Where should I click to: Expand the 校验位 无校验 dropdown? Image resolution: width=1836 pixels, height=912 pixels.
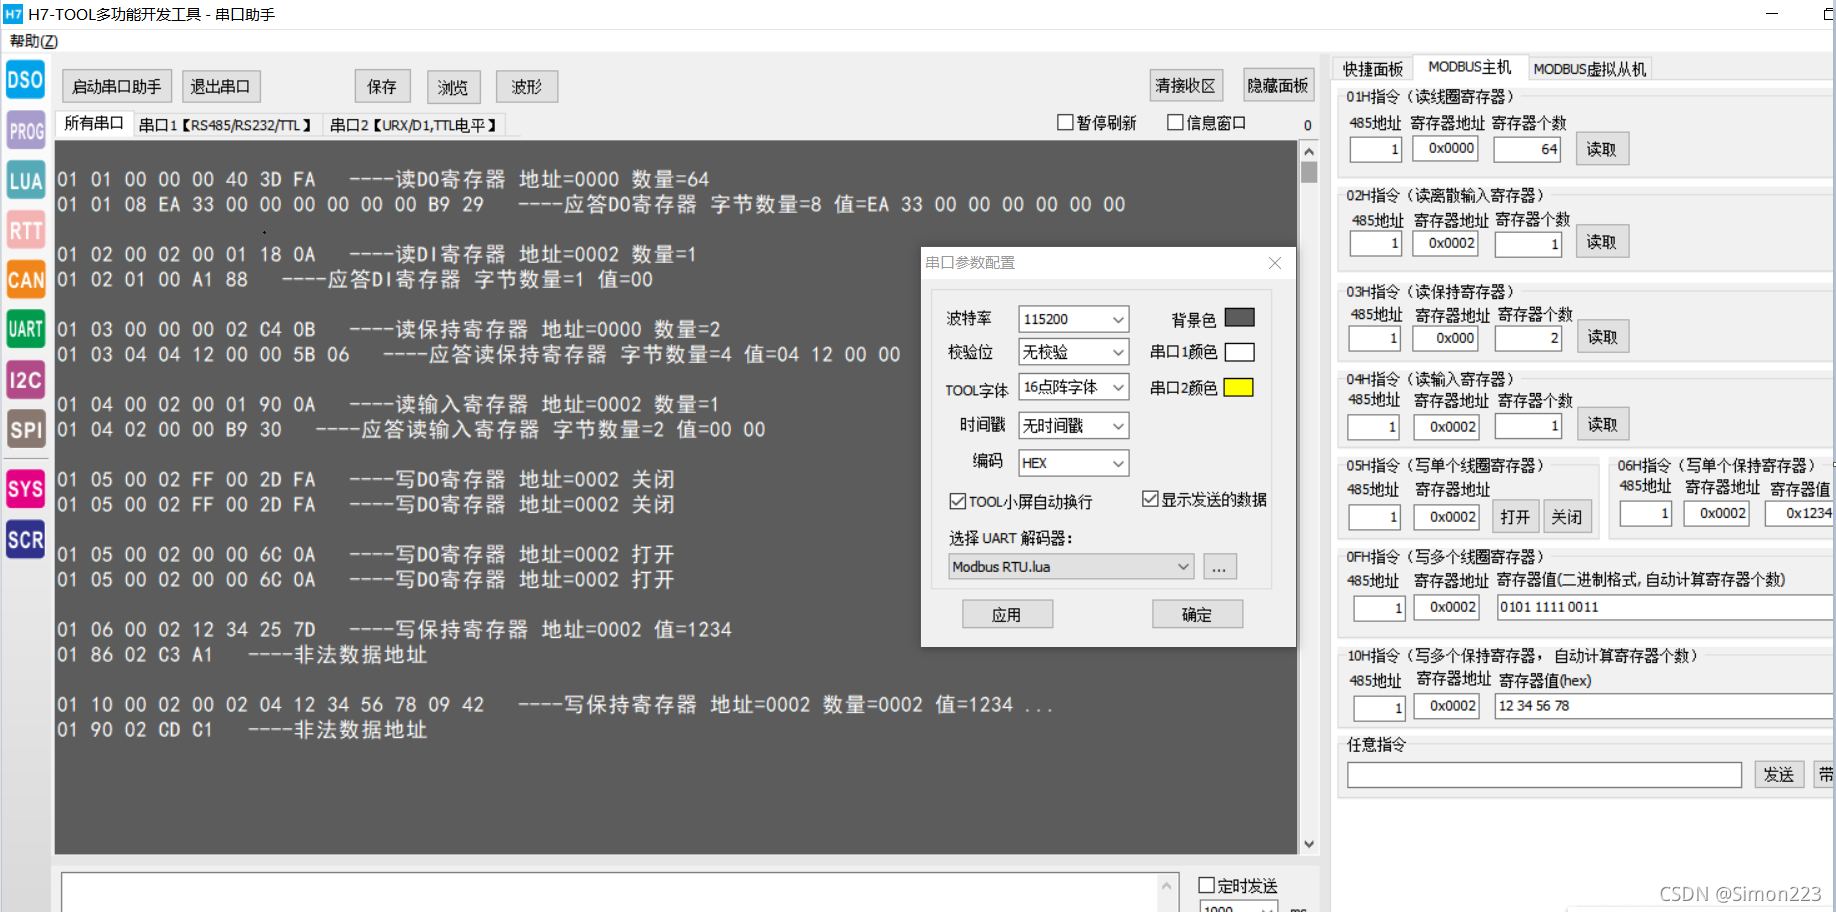pos(1074,352)
